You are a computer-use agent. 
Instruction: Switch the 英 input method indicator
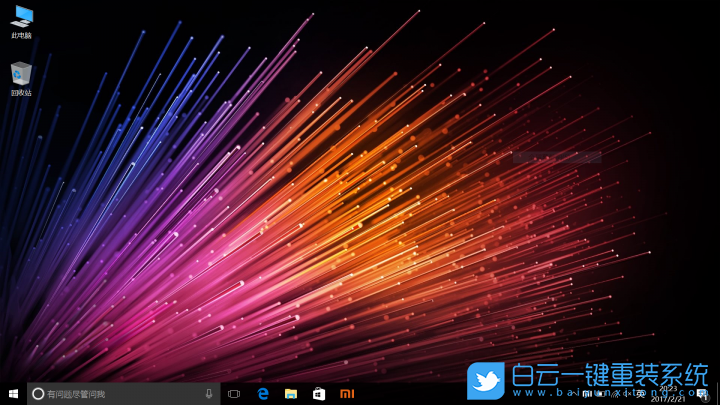click(x=640, y=394)
